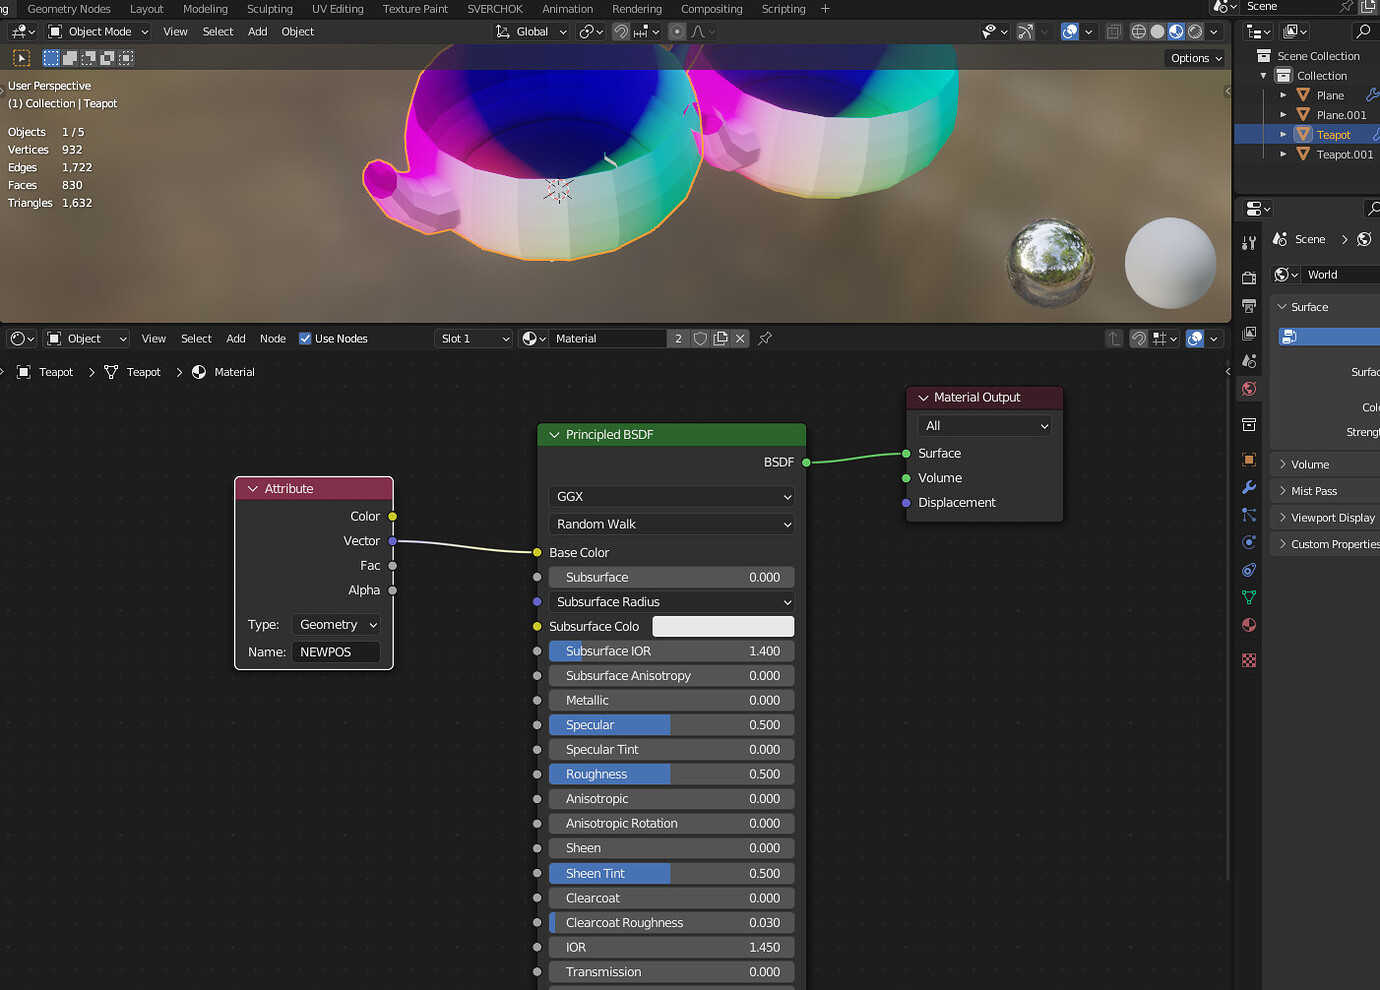The image size is (1380, 990).
Task: Enable snapping with the magnet icon
Action: pyautogui.click(x=622, y=31)
